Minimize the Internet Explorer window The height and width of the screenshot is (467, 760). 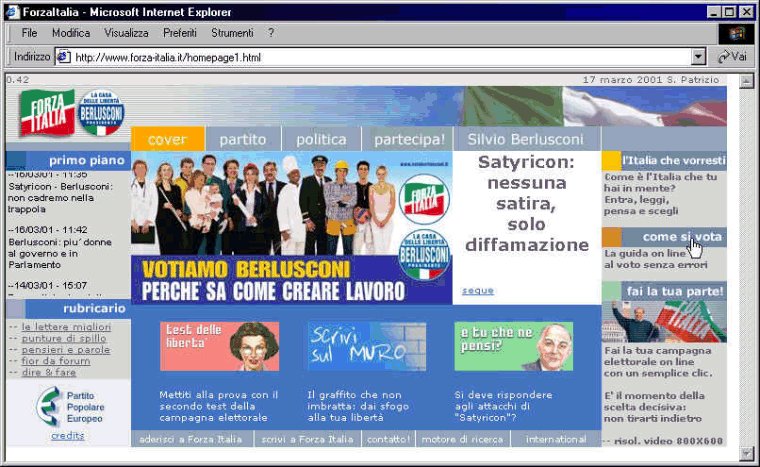point(713,12)
